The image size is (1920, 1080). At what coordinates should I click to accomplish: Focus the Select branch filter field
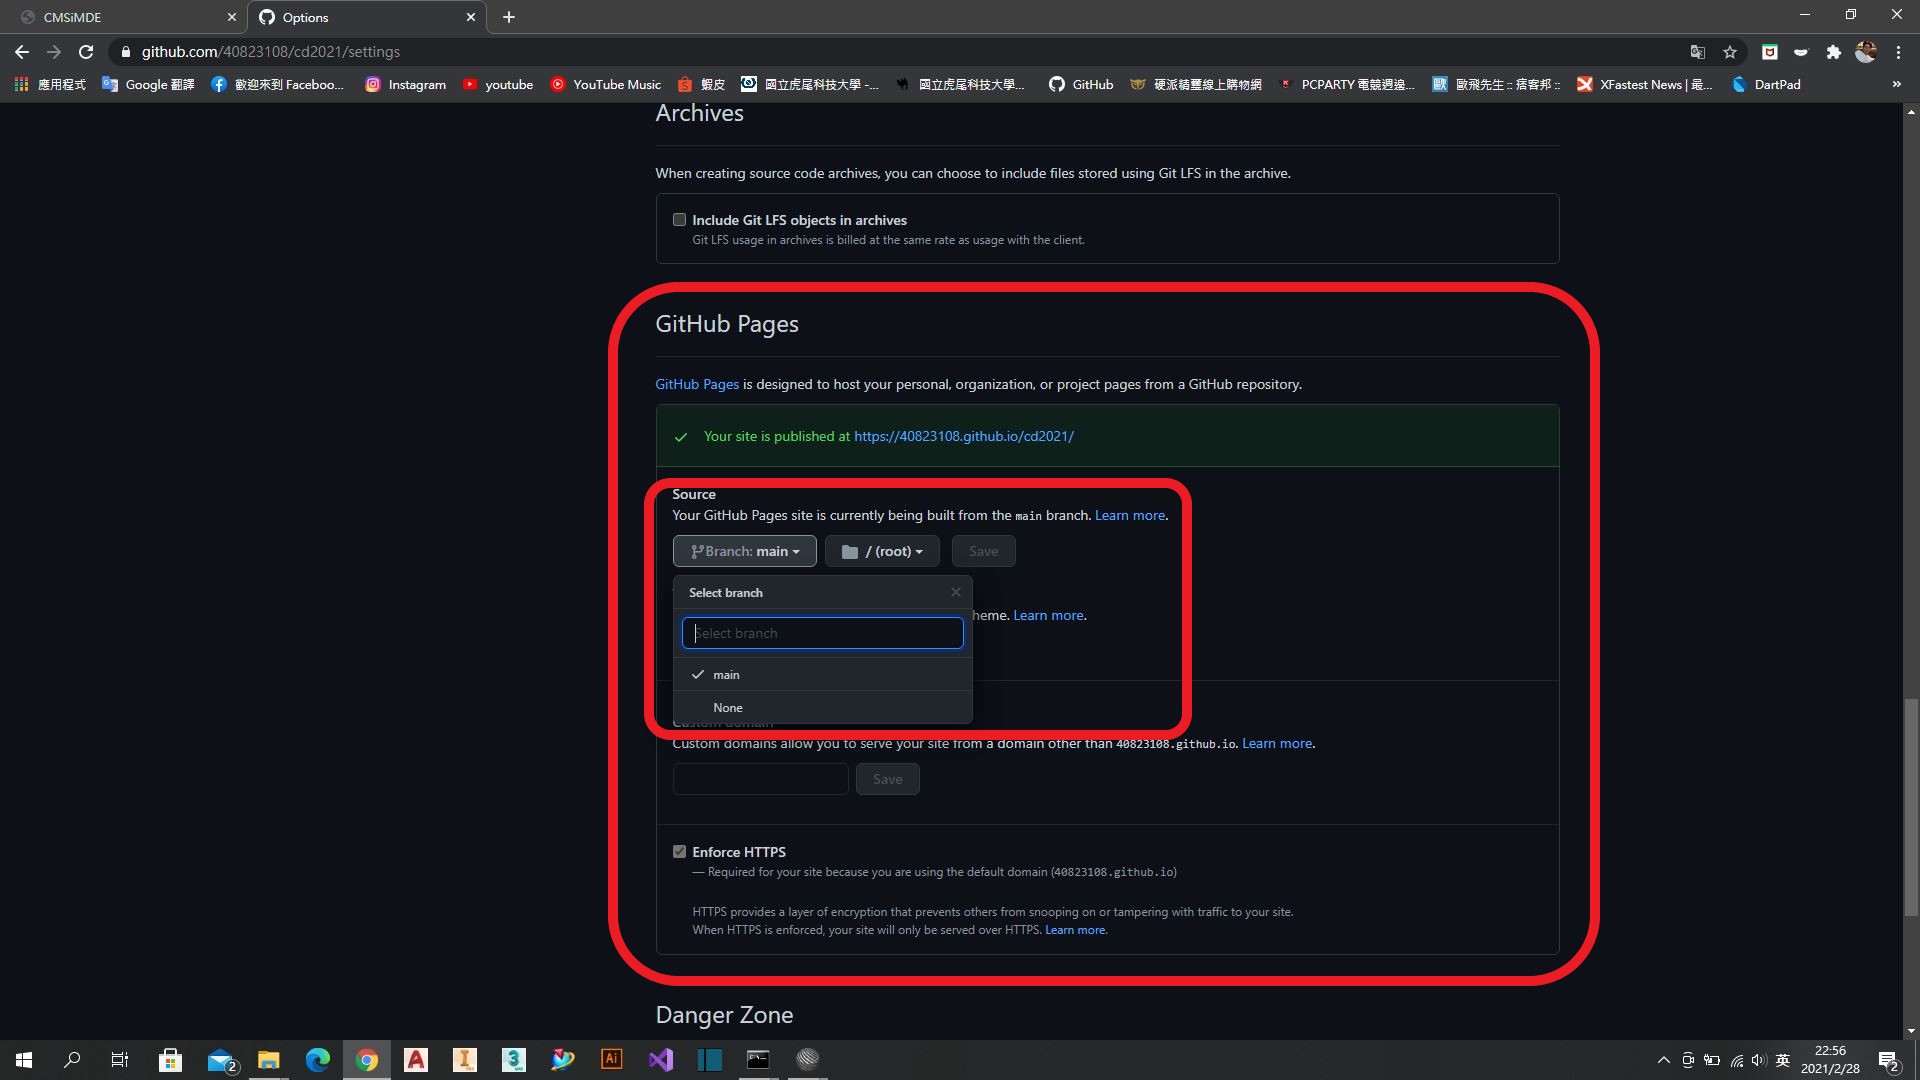point(822,633)
